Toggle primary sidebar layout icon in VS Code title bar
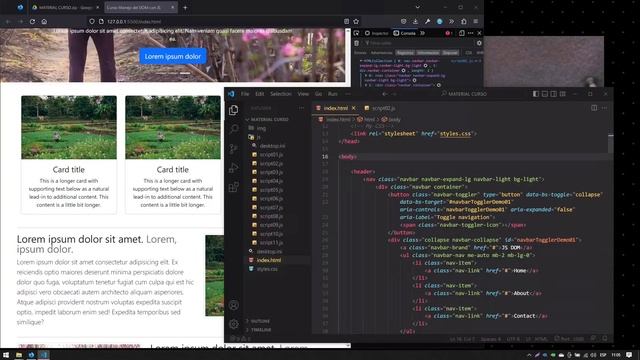640x360 pixels. [x=536, y=94]
